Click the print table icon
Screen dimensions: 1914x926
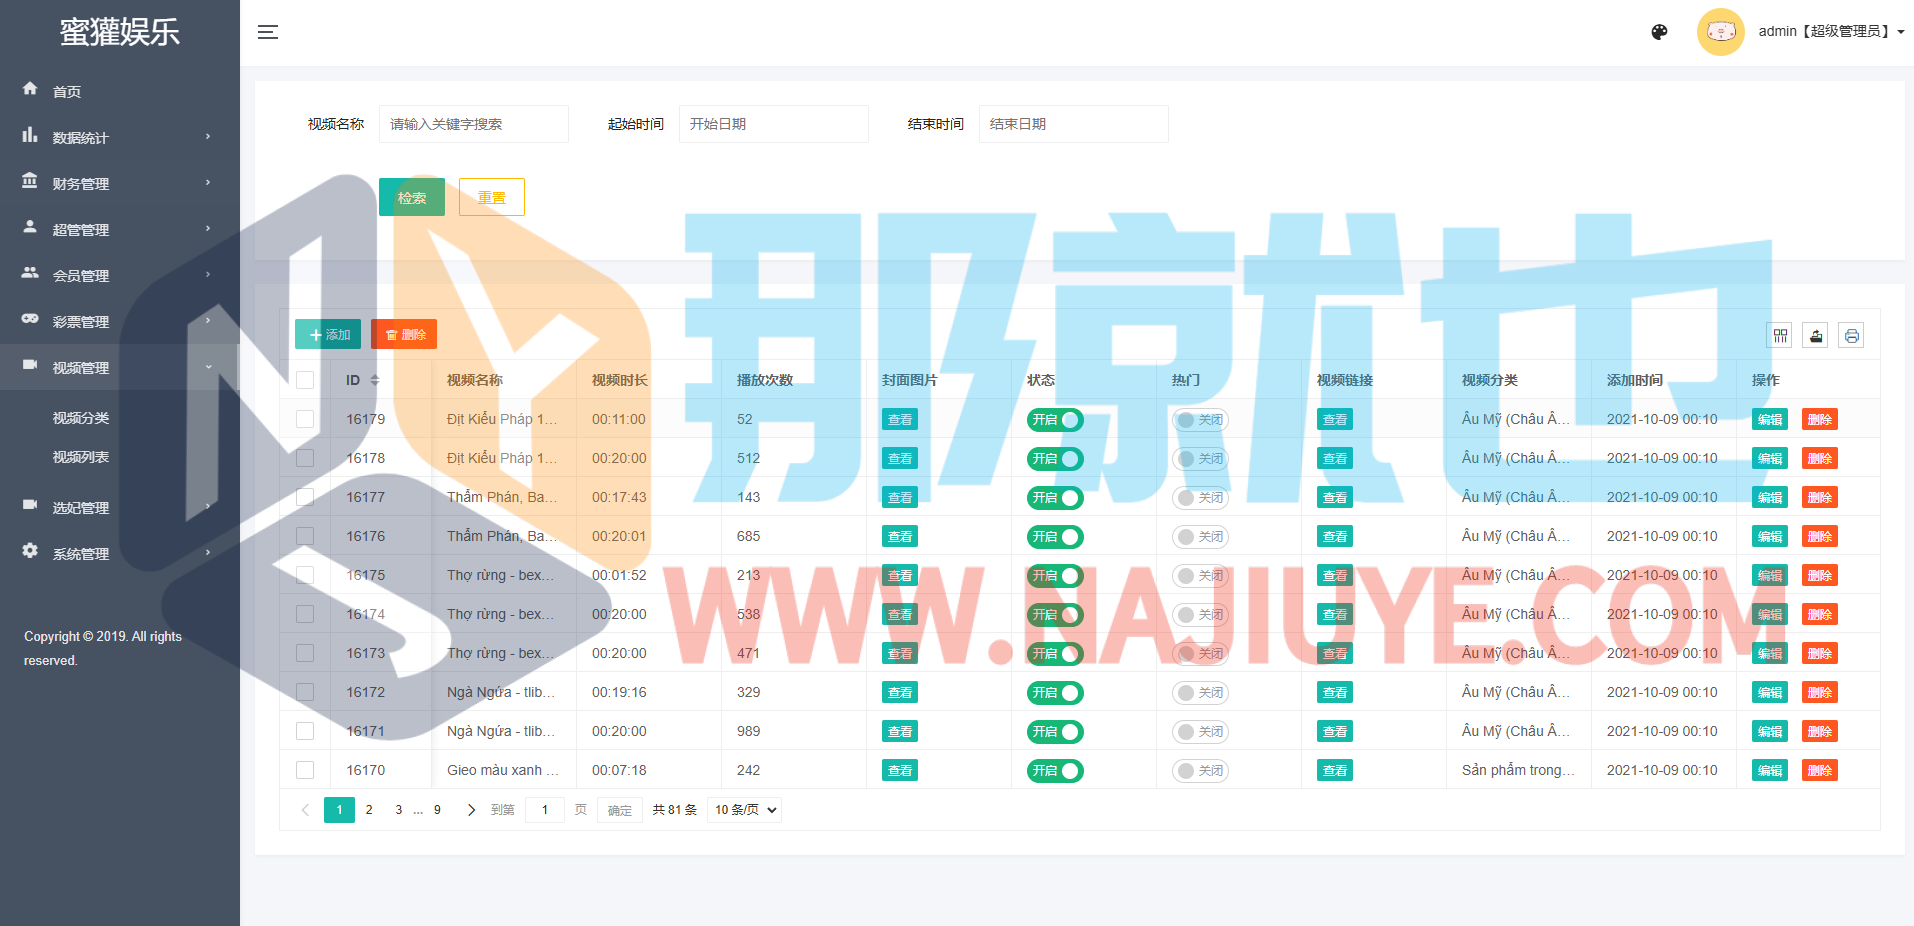1851,336
